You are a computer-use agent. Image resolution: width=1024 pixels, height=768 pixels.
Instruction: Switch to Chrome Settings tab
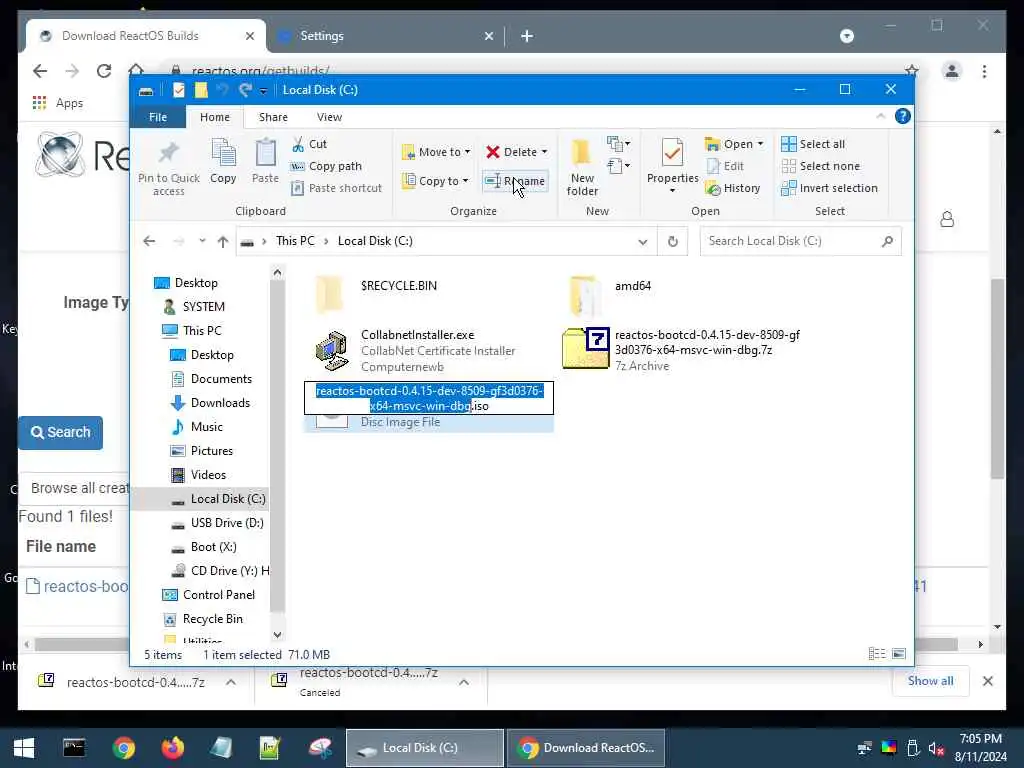[385, 36]
